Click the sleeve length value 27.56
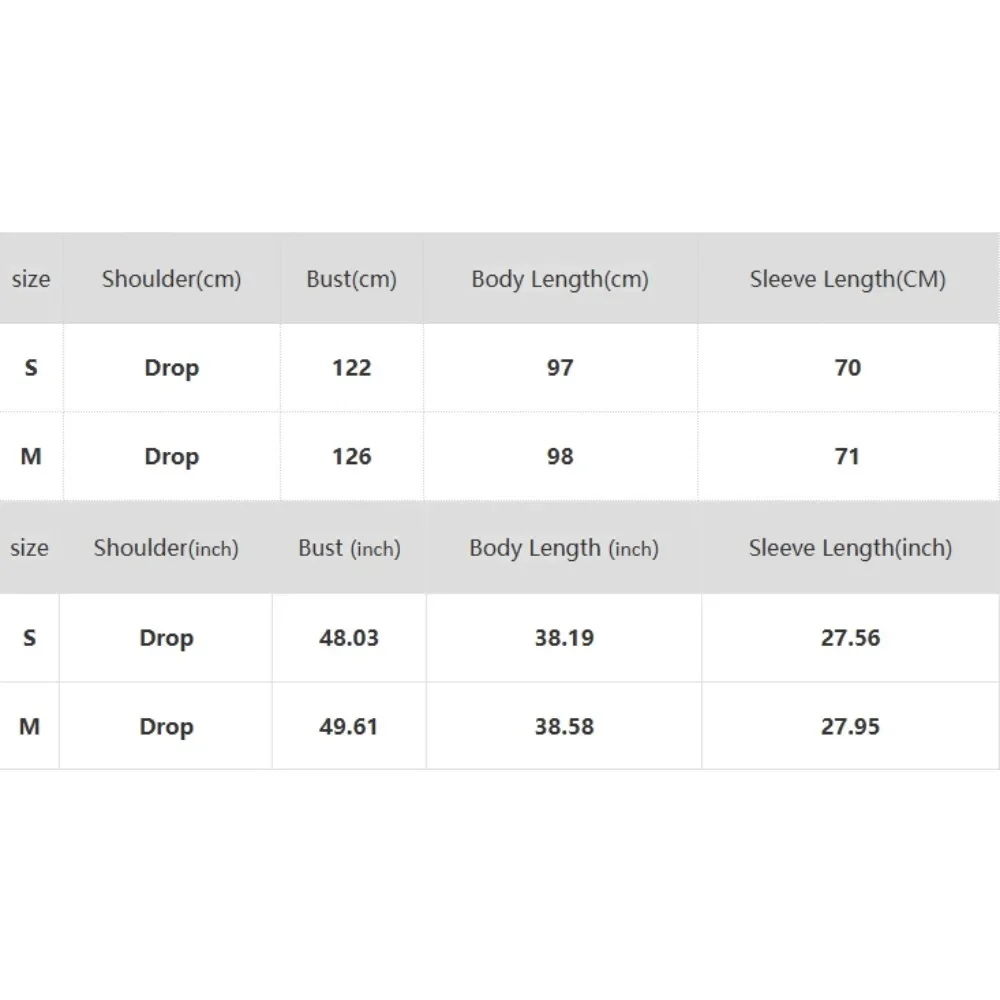 [x=850, y=638]
